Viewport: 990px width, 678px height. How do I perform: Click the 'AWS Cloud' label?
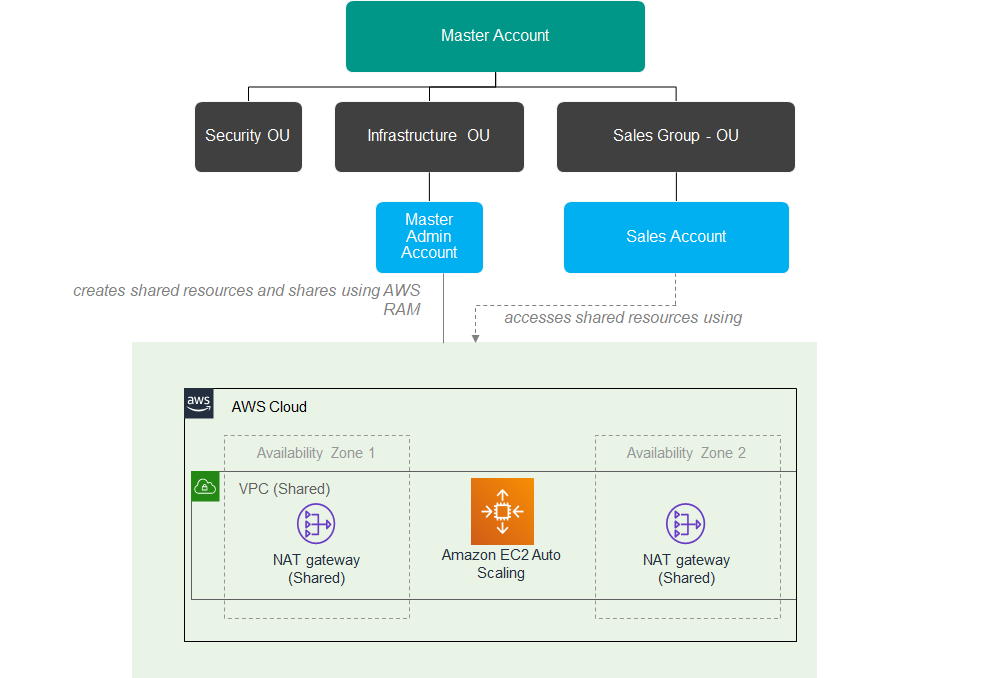point(269,407)
